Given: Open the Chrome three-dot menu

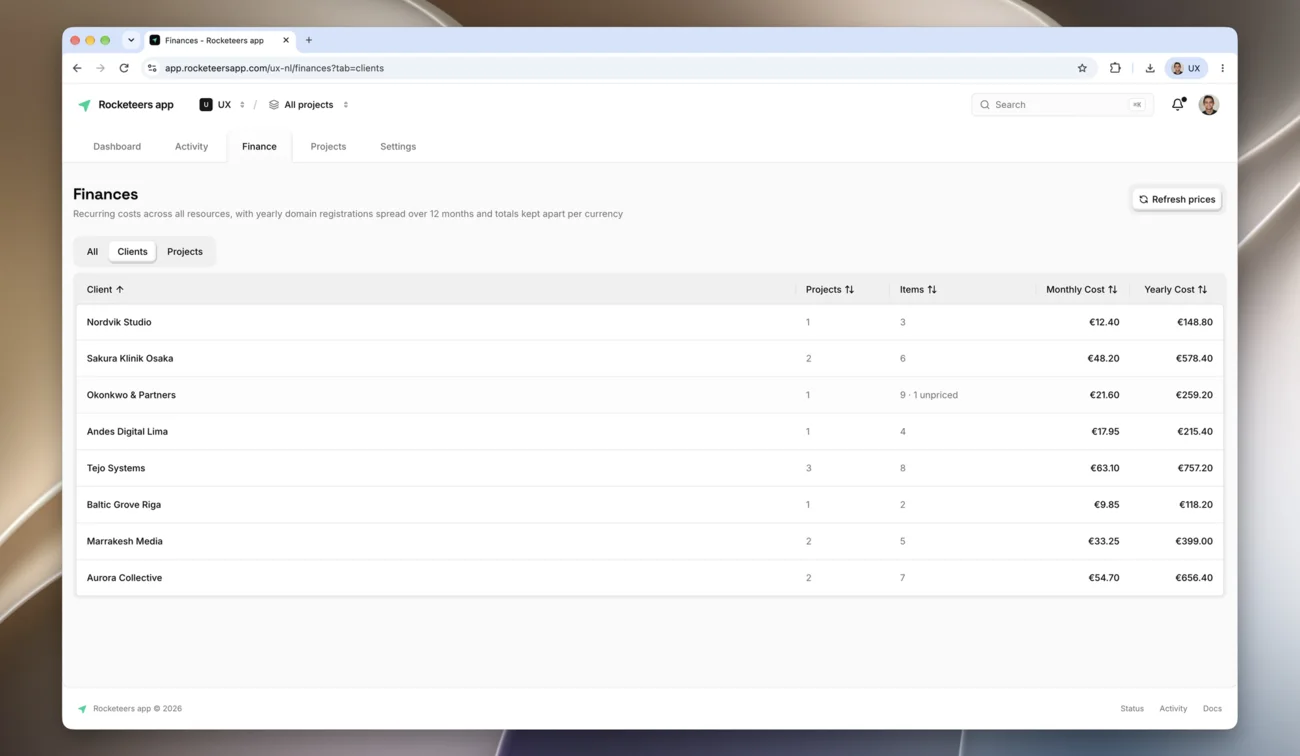Looking at the screenshot, I should (x=1222, y=68).
